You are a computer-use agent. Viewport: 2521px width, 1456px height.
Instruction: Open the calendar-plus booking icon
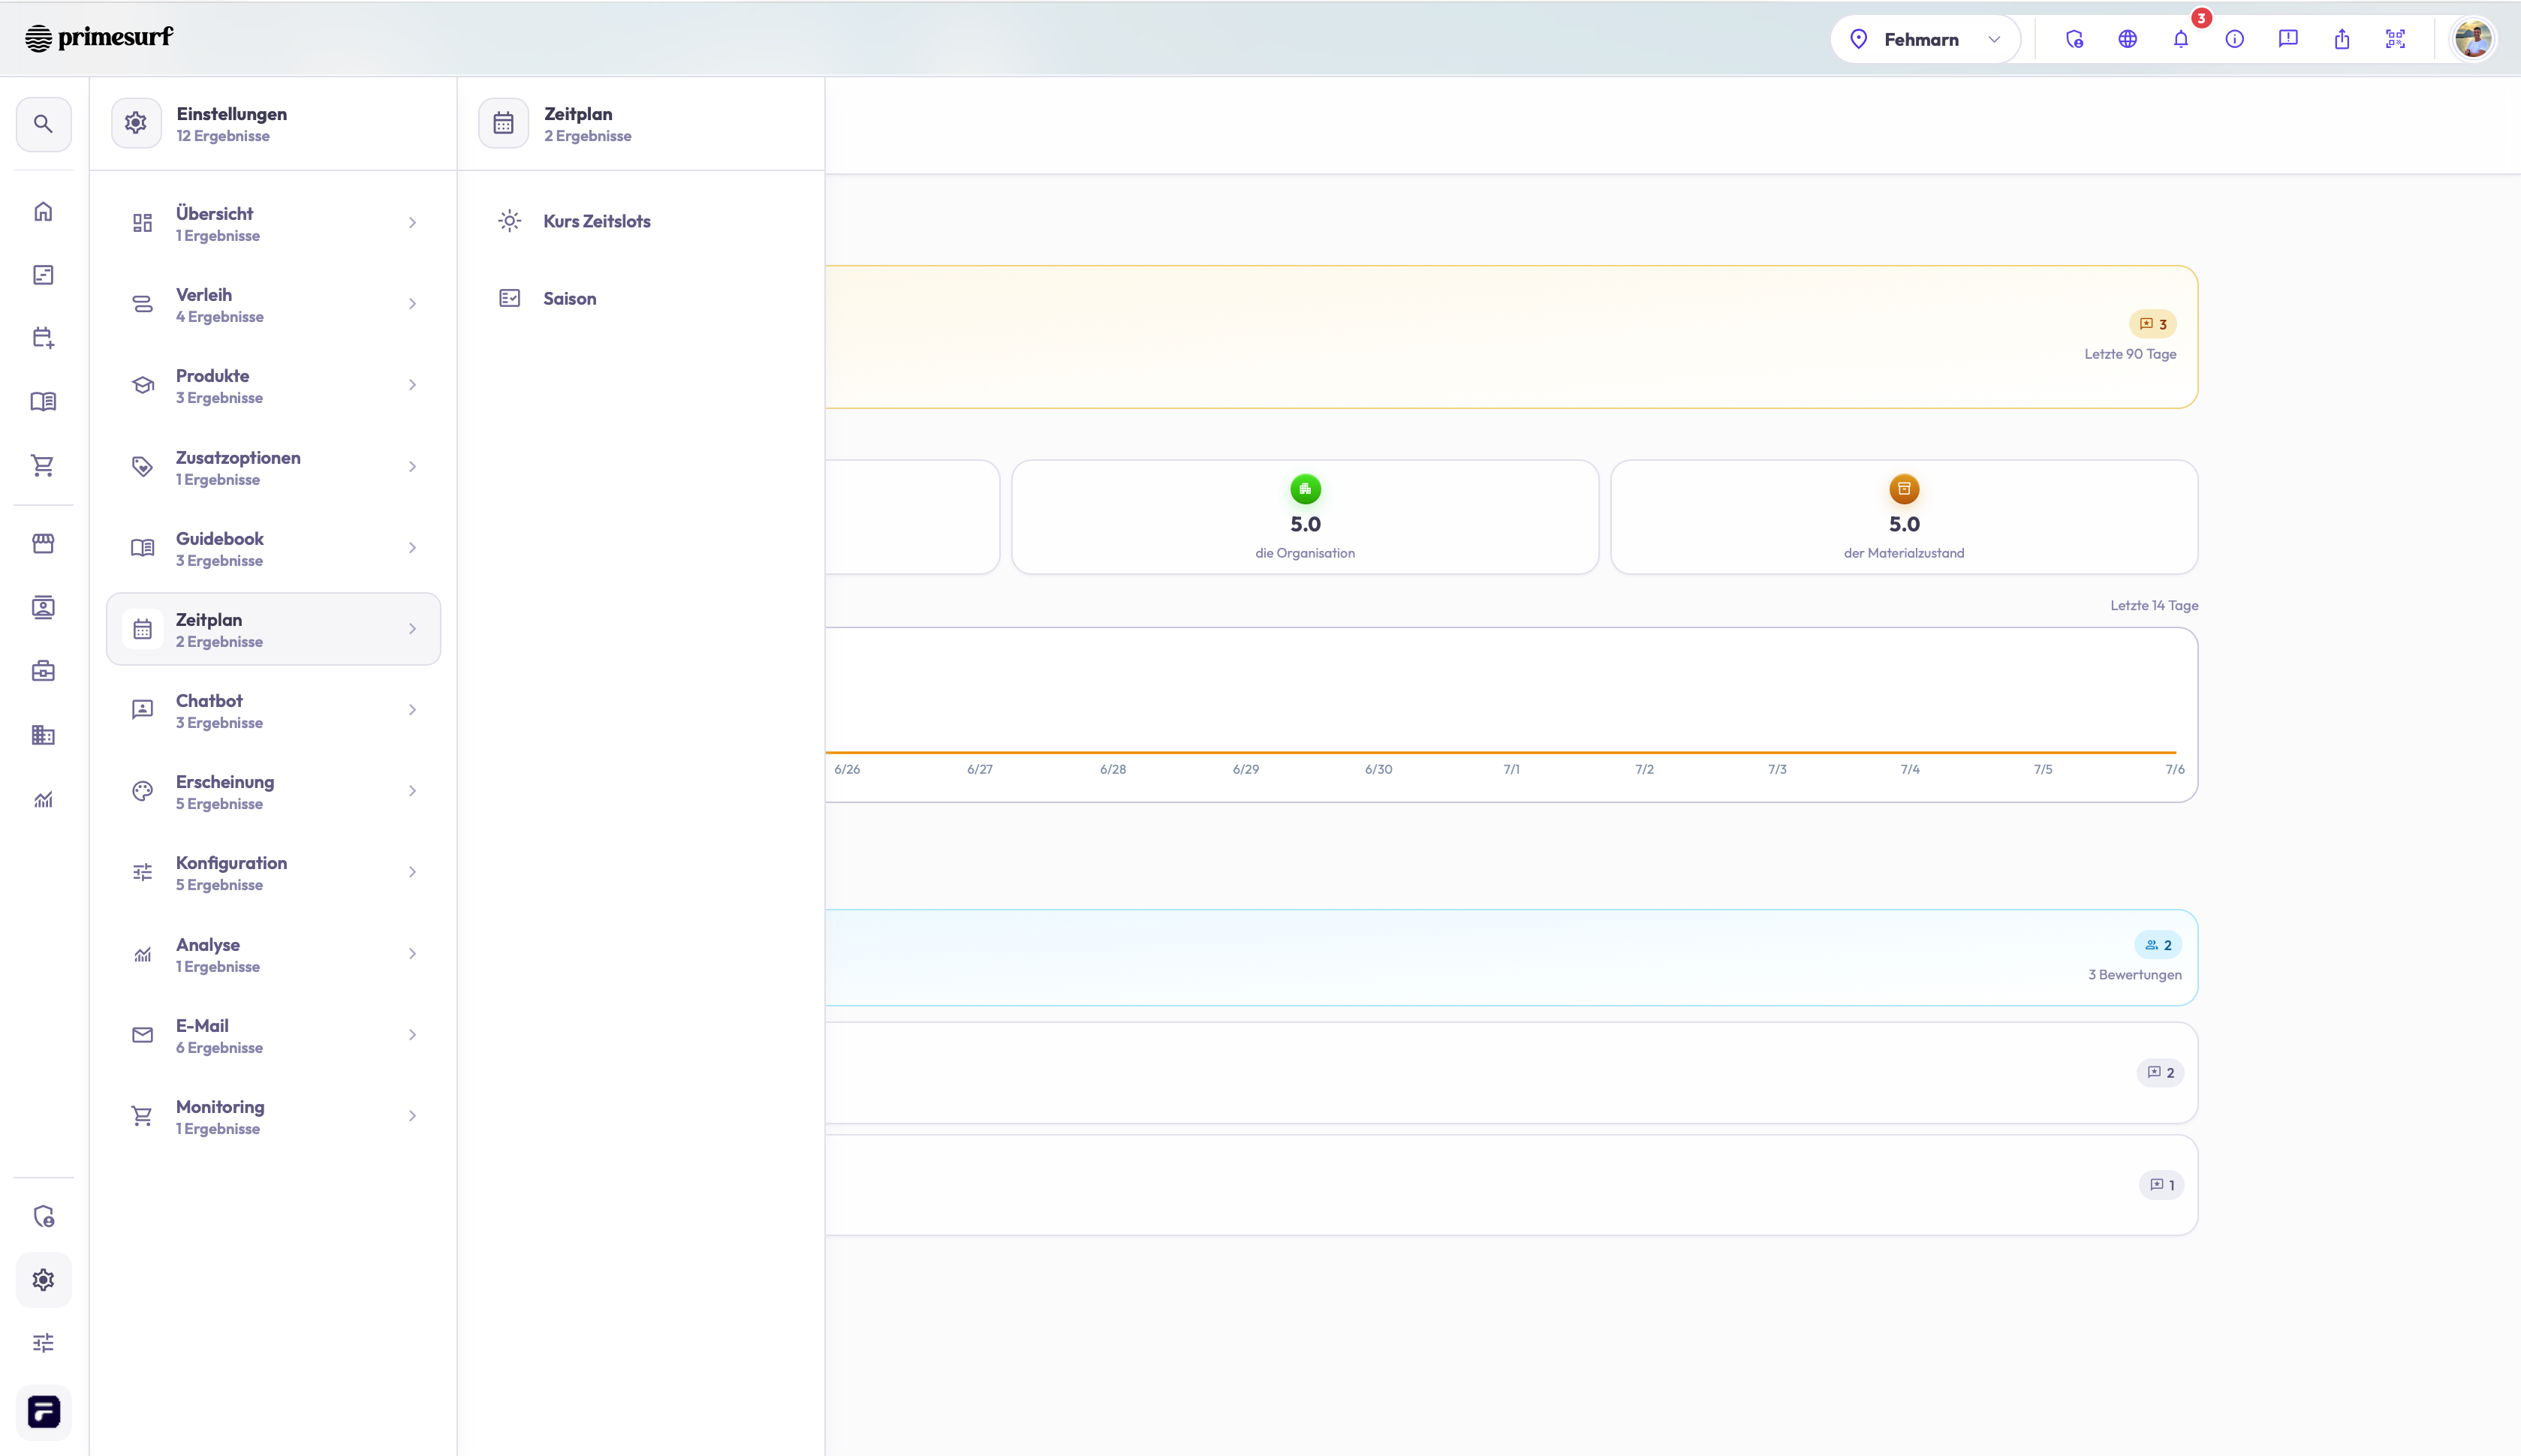pos(43,338)
